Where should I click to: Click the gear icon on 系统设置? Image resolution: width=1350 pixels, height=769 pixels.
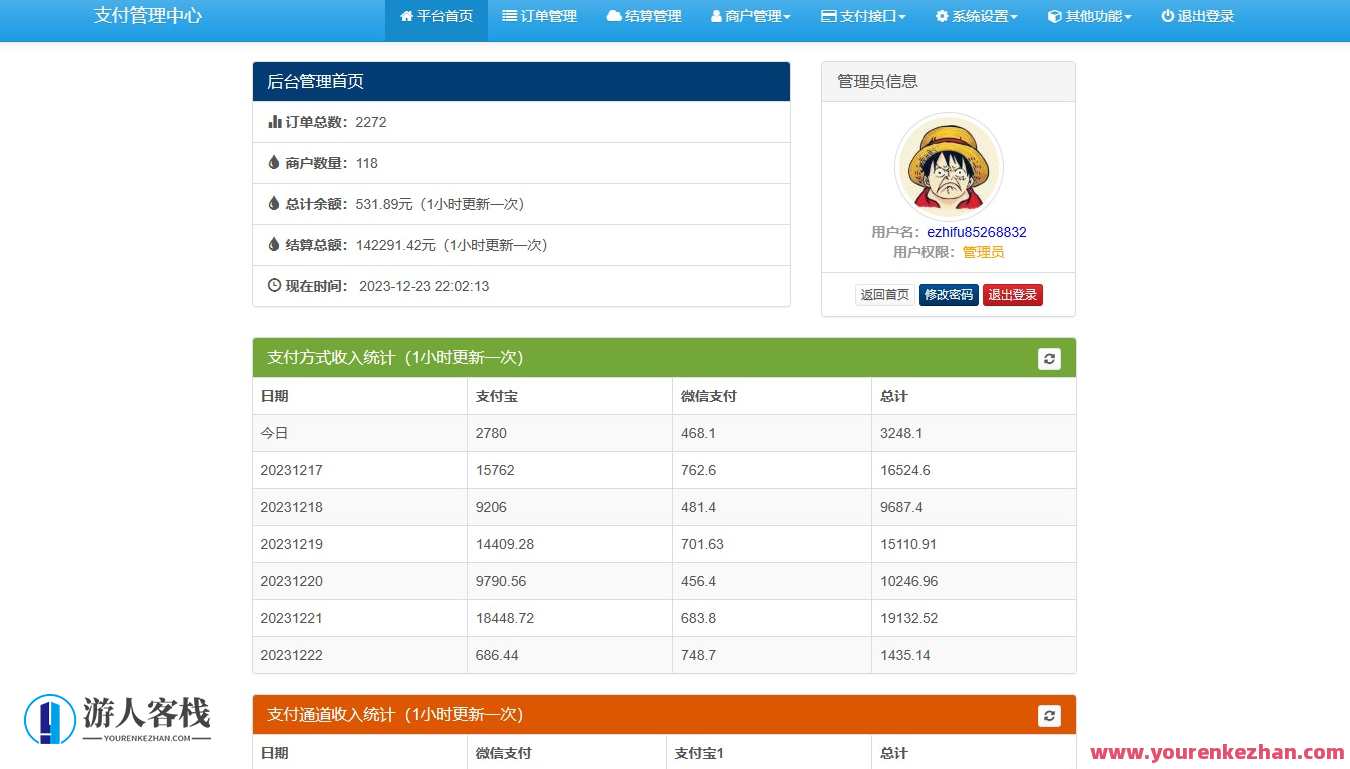click(940, 16)
